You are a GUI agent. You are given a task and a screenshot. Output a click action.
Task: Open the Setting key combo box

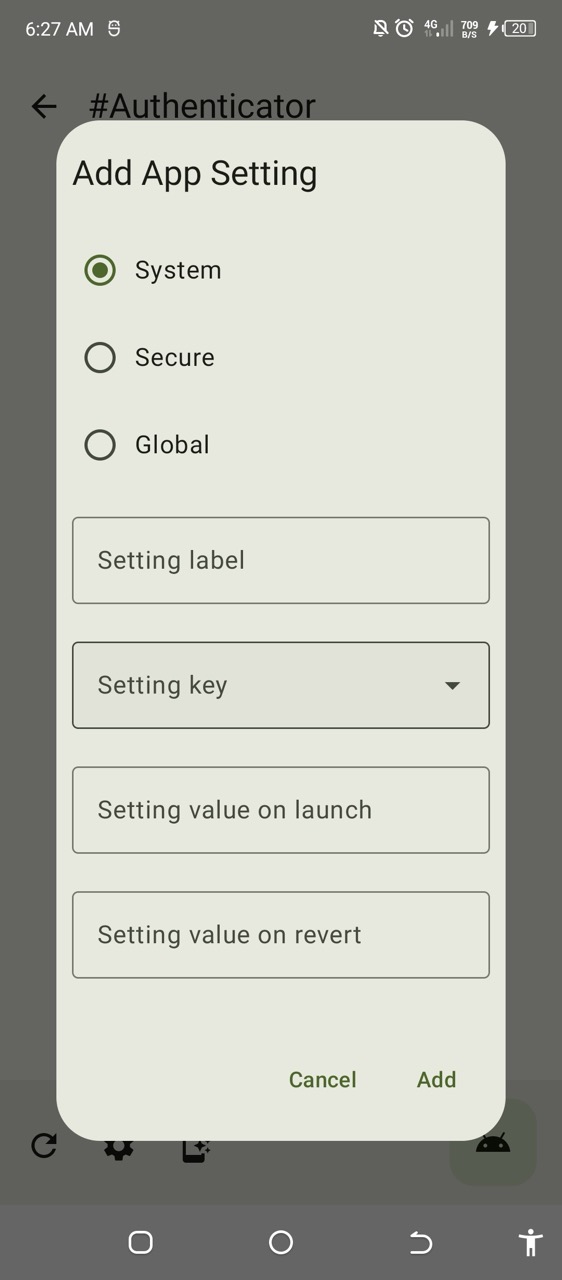pyautogui.click(x=281, y=685)
